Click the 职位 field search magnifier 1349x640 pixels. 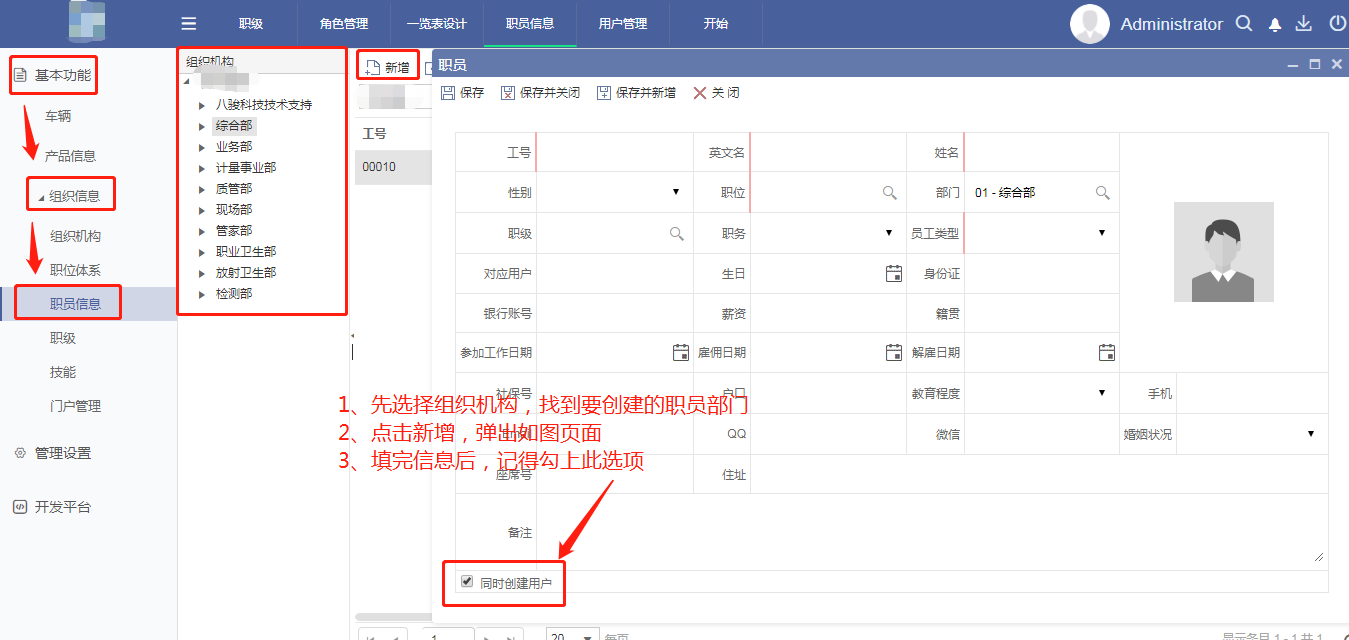click(x=889, y=193)
